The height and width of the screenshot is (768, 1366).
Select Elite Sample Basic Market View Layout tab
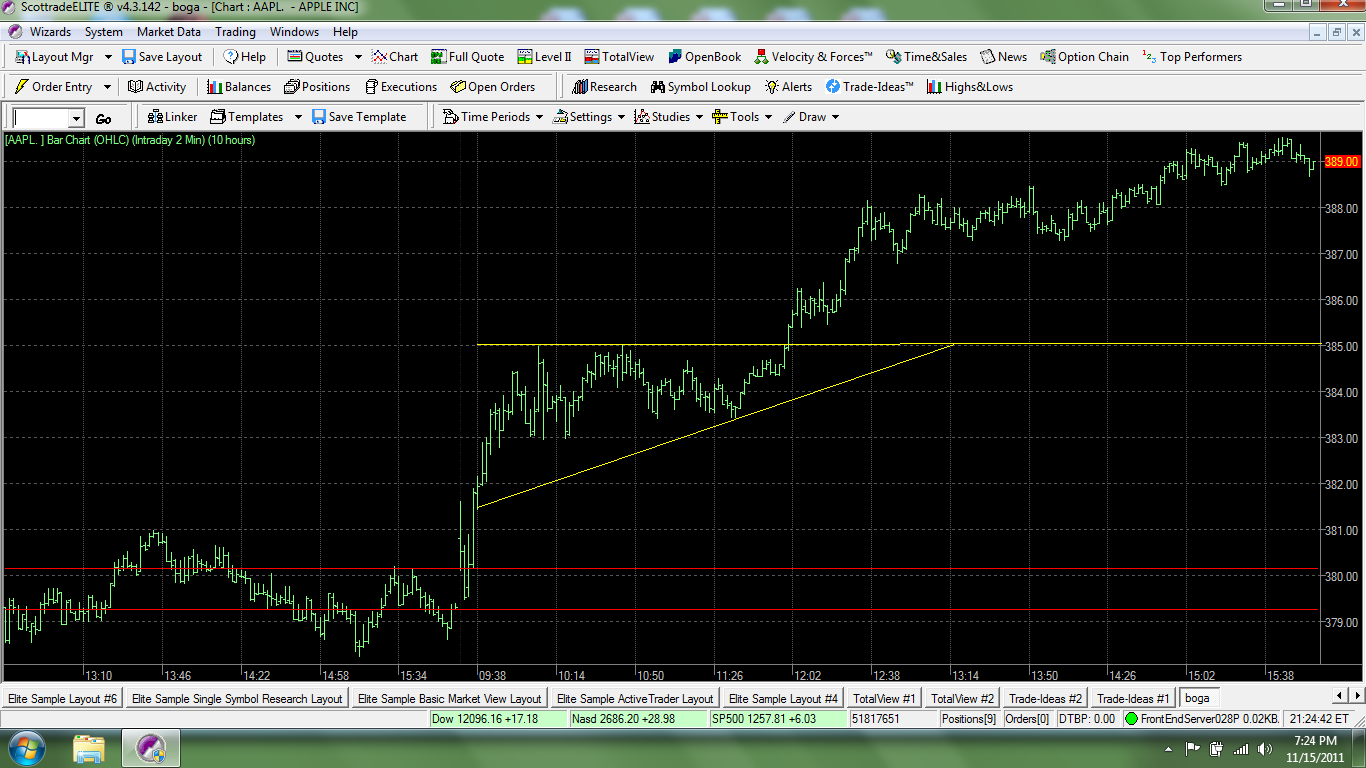[x=449, y=698]
